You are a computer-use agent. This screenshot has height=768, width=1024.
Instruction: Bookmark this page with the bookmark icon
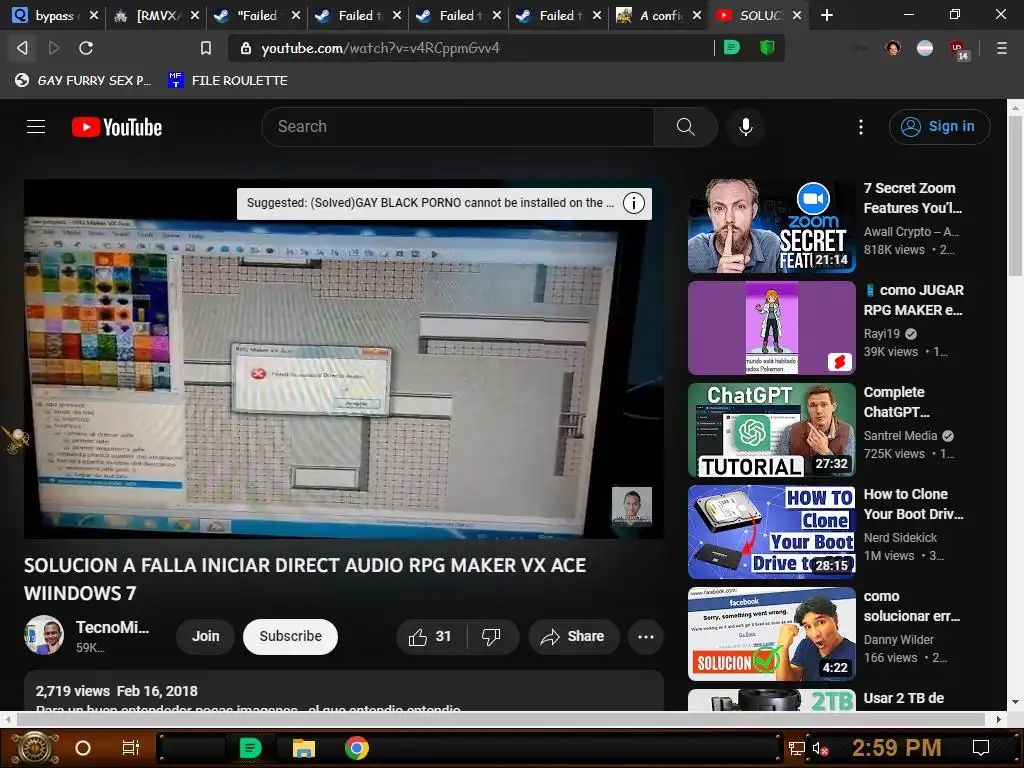coord(206,48)
